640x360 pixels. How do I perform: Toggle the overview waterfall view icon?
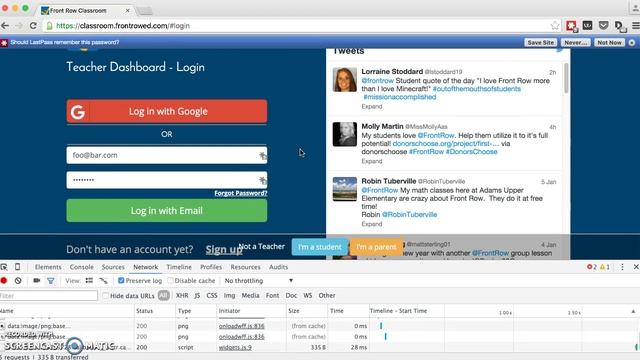pyautogui.click(x=103, y=280)
